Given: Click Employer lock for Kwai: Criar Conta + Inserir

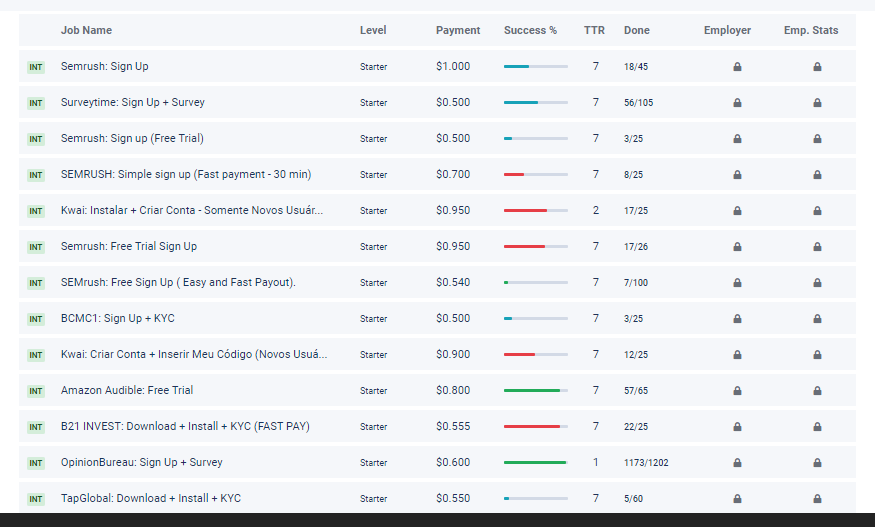Looking at the screenshot, I should (x=737, y=354).
